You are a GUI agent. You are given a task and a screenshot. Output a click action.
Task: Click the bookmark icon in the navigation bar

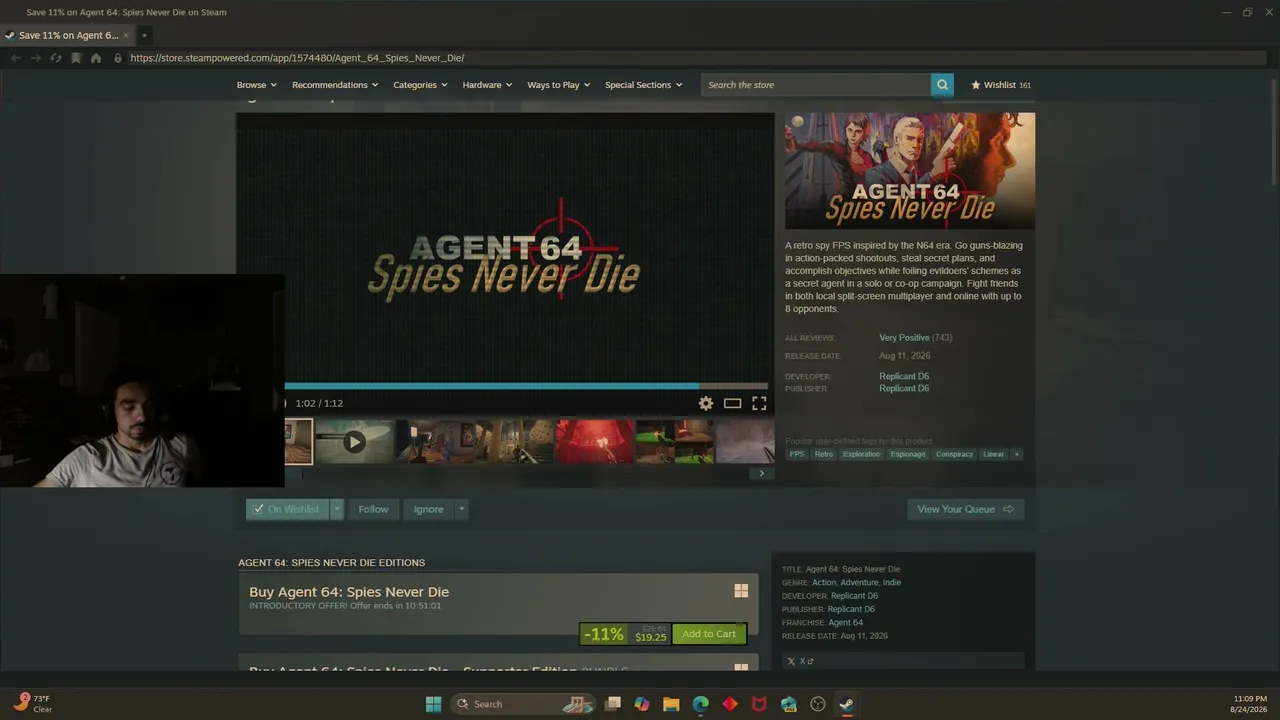tap(76, 58)
